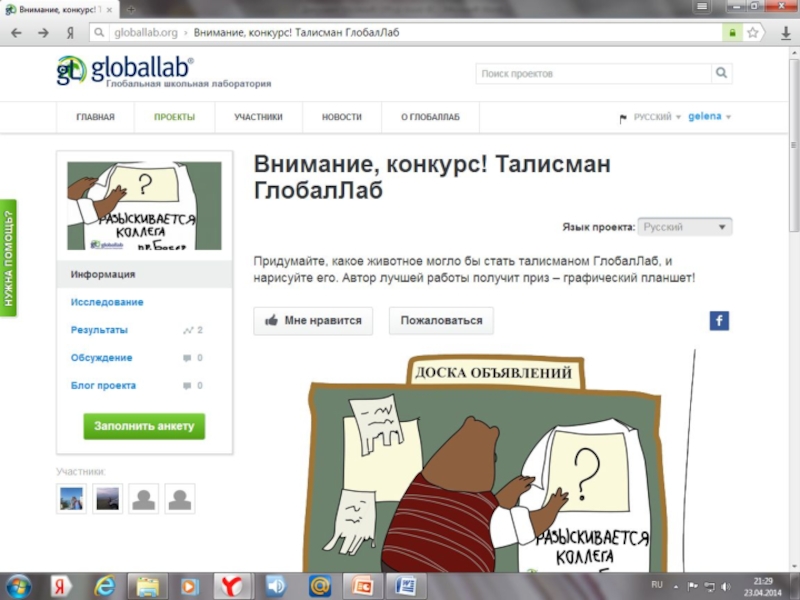Screen dimensions: 800x600
Task: Open Yandex home via the Я button
Action: (x=70, y=33)
